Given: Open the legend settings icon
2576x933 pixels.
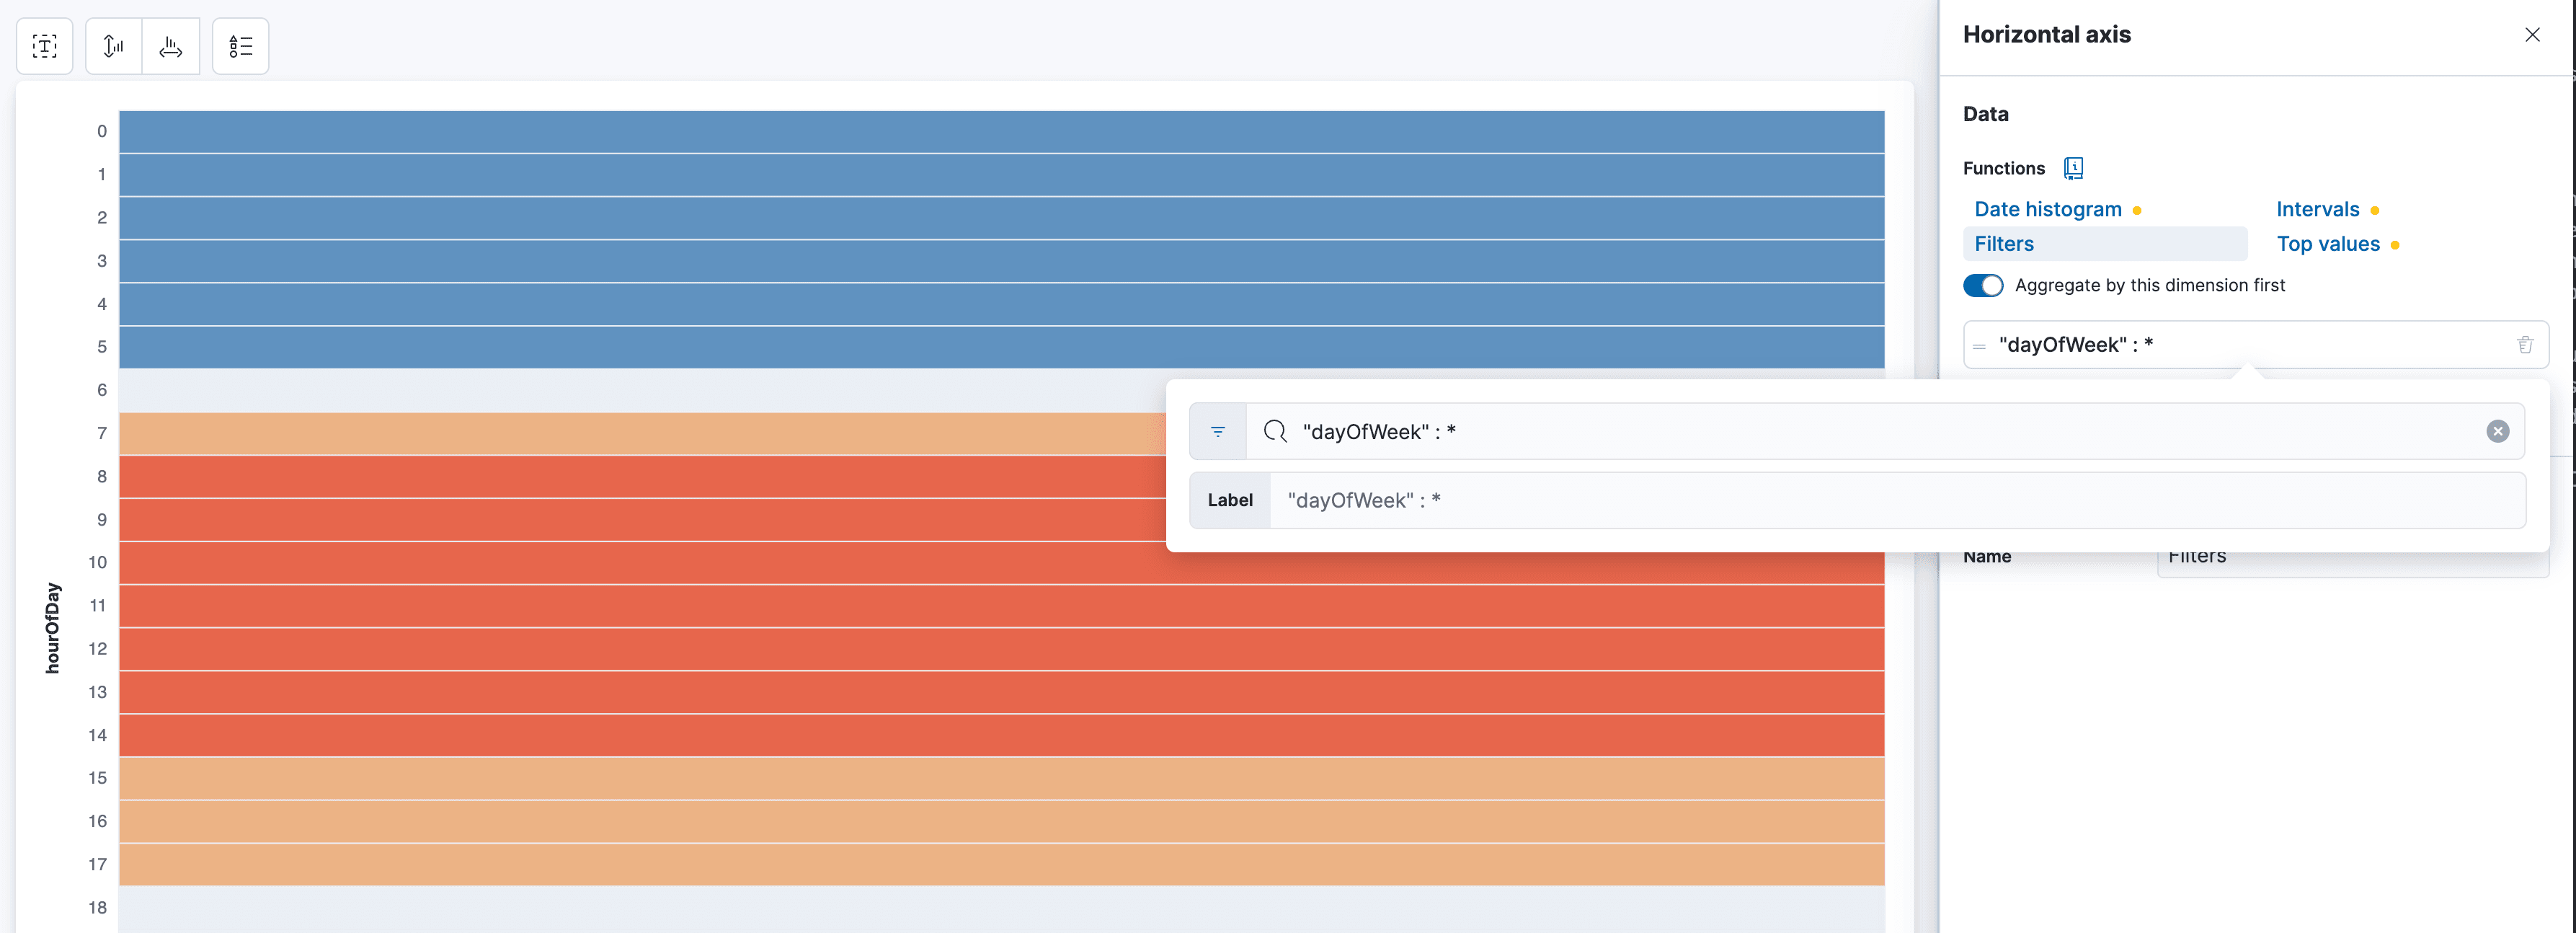Looking at the screenshot, I should pyautogui.click(x=240, y=46).
